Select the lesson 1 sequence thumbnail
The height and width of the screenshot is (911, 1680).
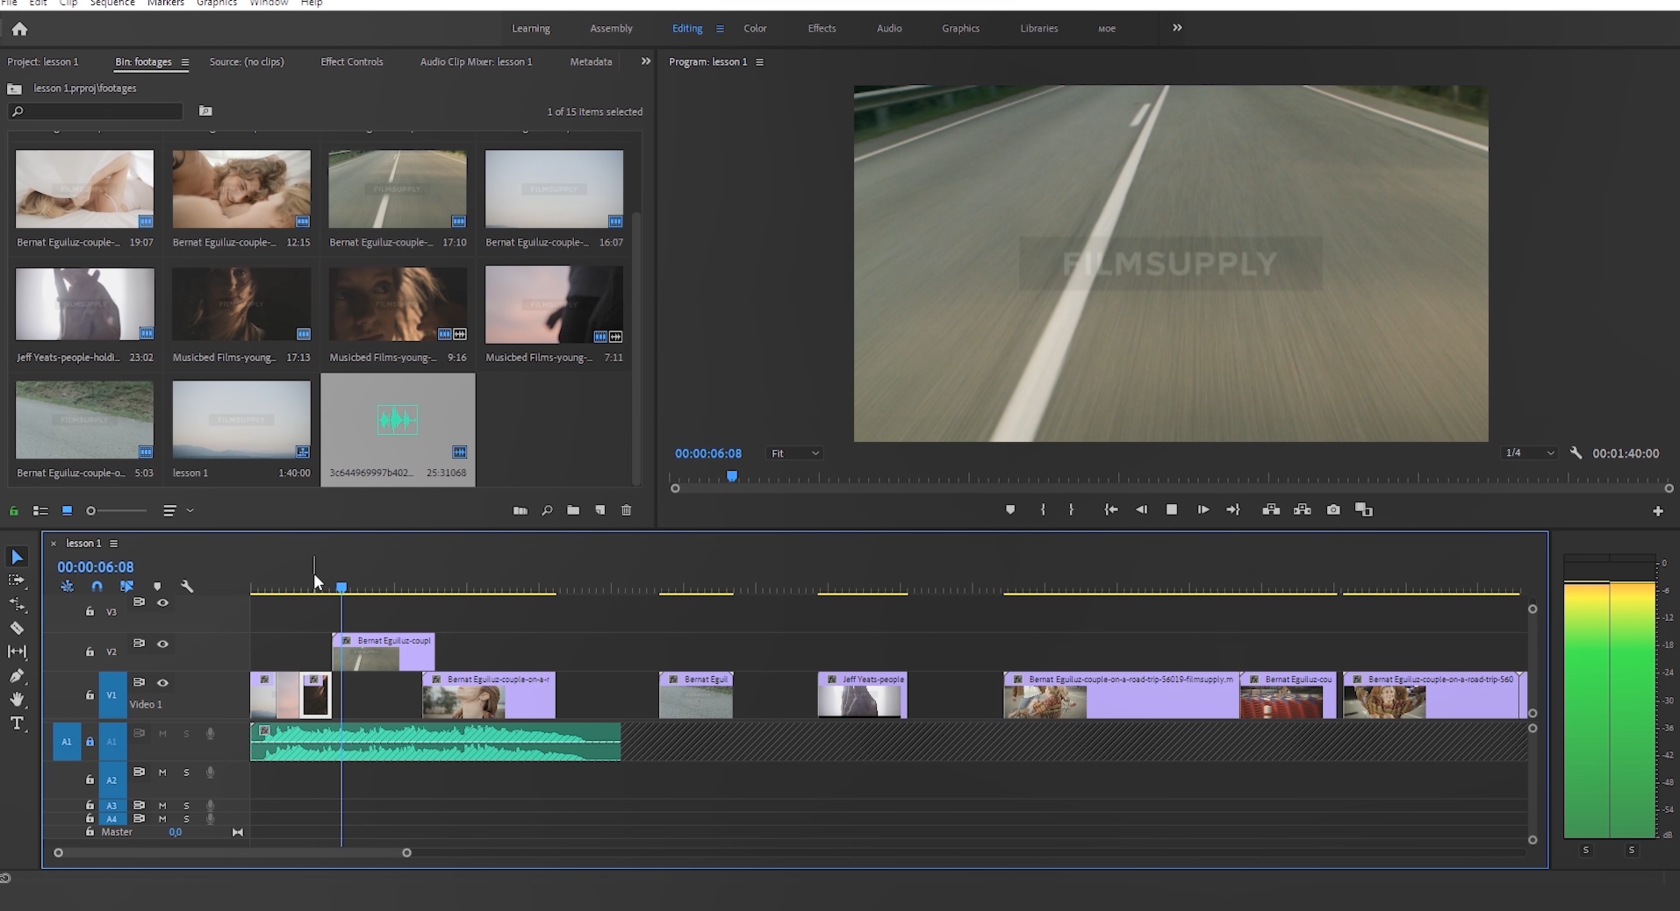[241, 419]
